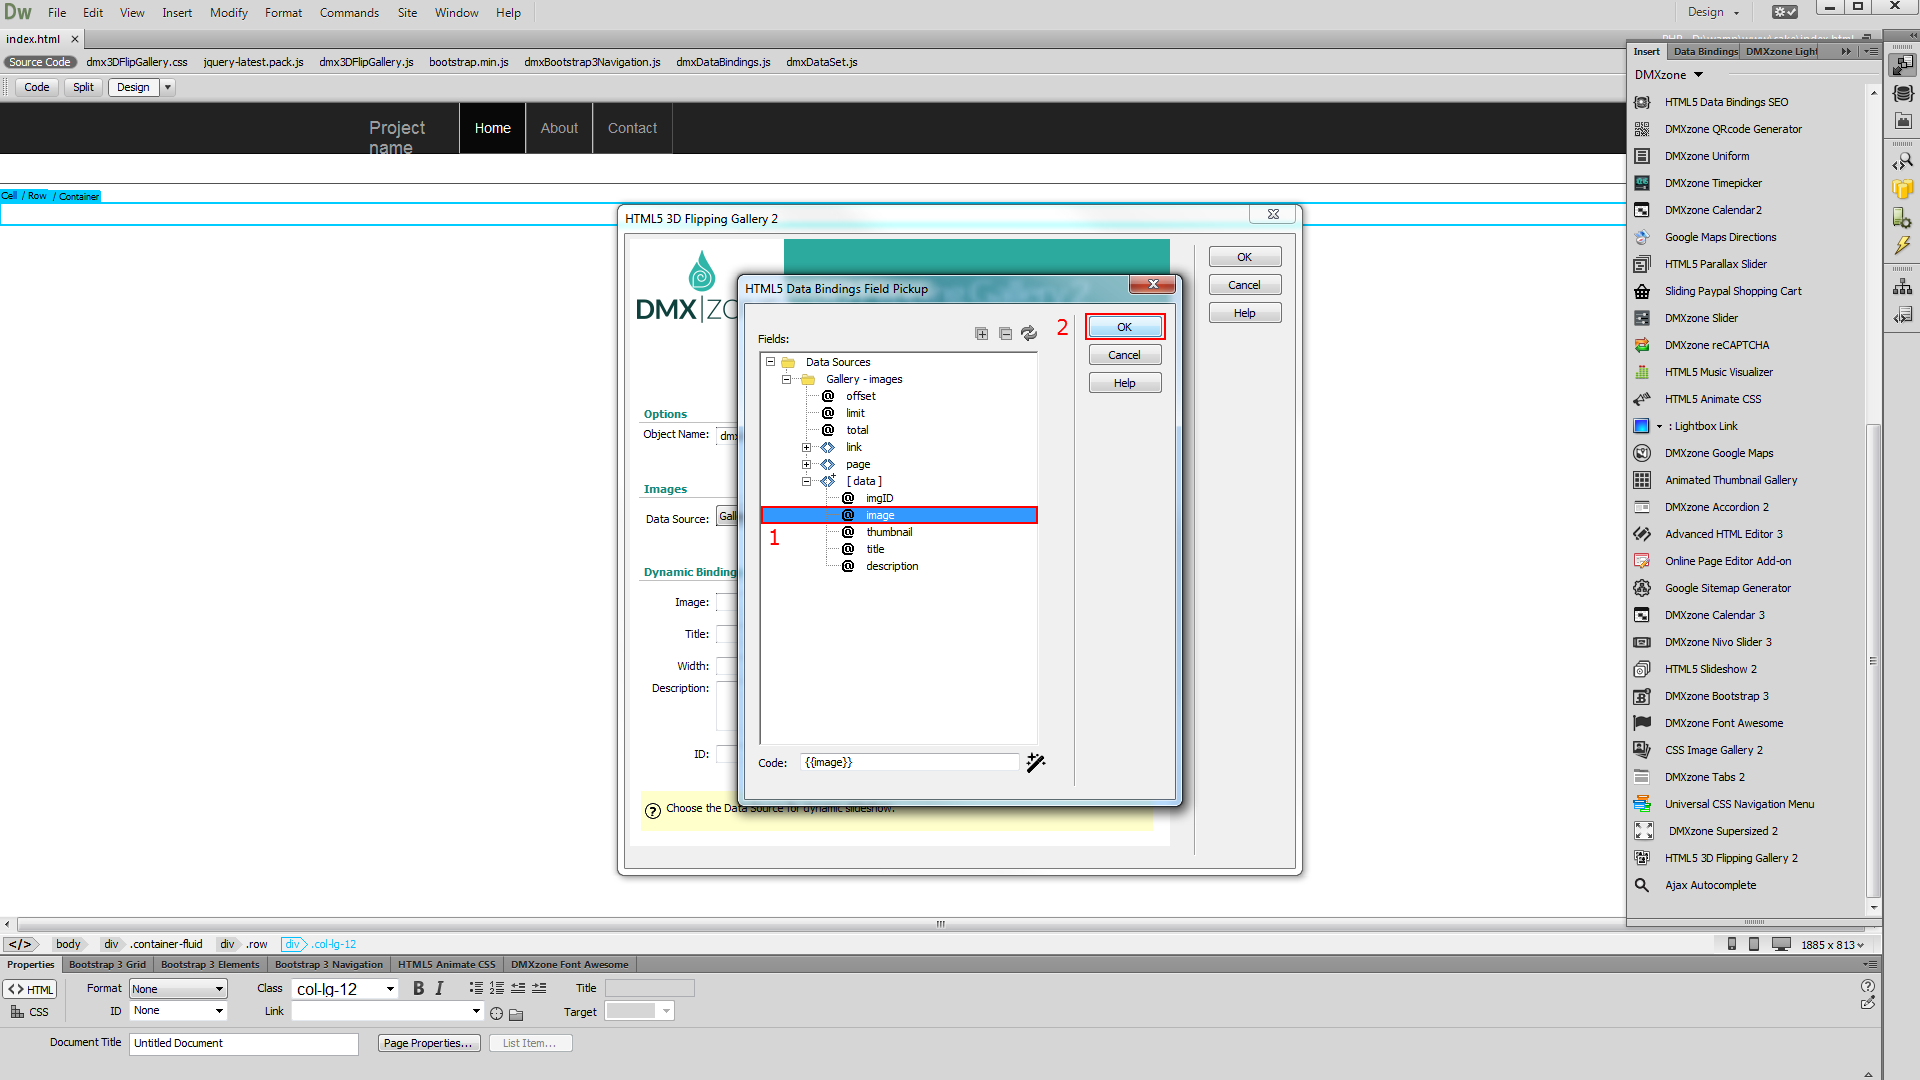Click the Code input field showing {{image}}
The image size is (1920, 1080).
[909, 762]
